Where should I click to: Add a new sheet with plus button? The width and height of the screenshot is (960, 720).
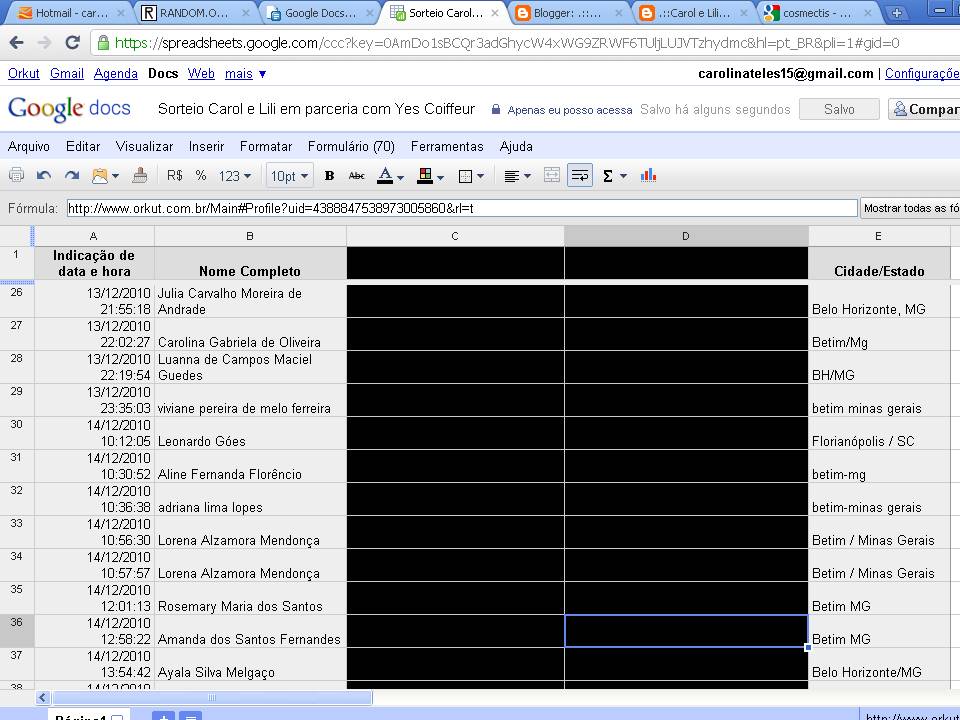(163, 716)
